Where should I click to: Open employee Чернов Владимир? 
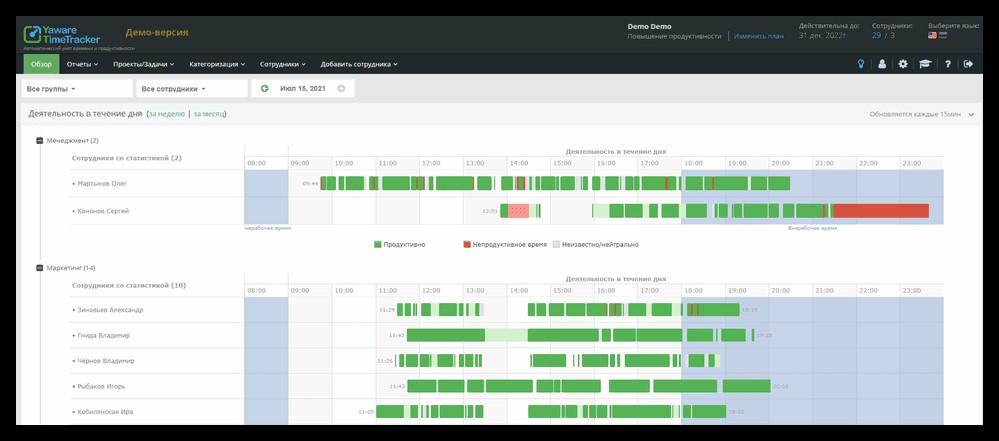click(105, 361)
